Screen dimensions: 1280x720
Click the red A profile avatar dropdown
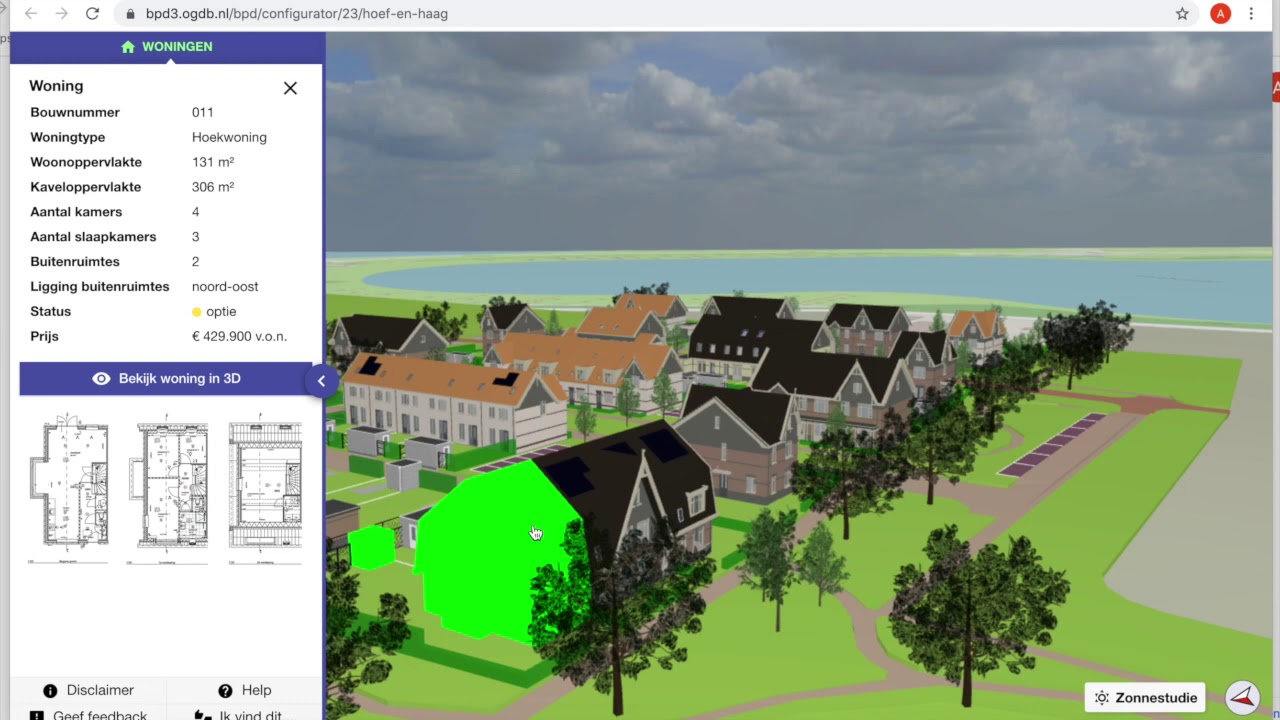click(1219, 13)
